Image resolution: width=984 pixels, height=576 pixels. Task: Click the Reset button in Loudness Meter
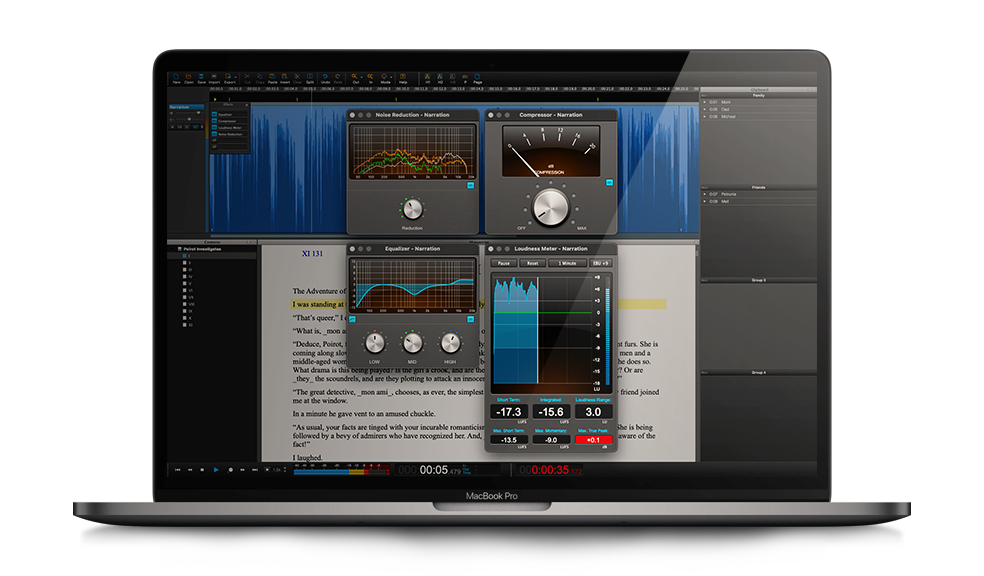click(533, 263)
